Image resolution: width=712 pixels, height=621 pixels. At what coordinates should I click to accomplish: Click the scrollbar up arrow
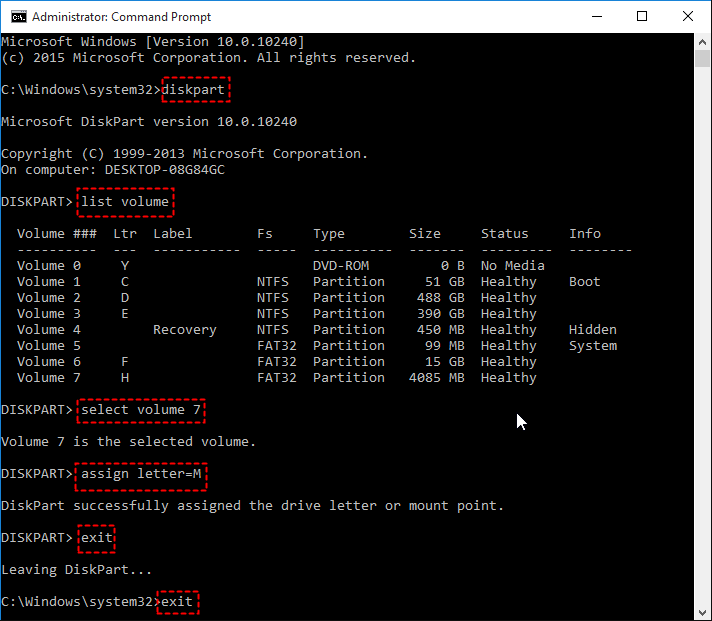pos(702,42)
